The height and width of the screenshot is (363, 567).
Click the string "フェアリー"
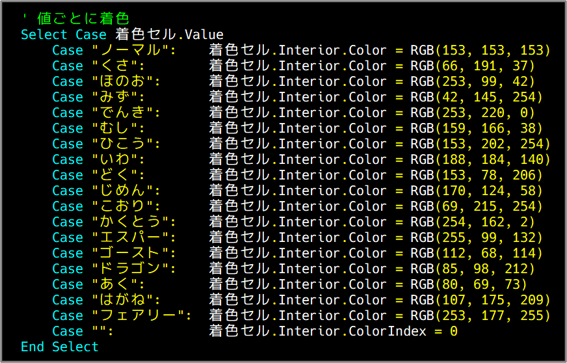click(x=138, y=315)
